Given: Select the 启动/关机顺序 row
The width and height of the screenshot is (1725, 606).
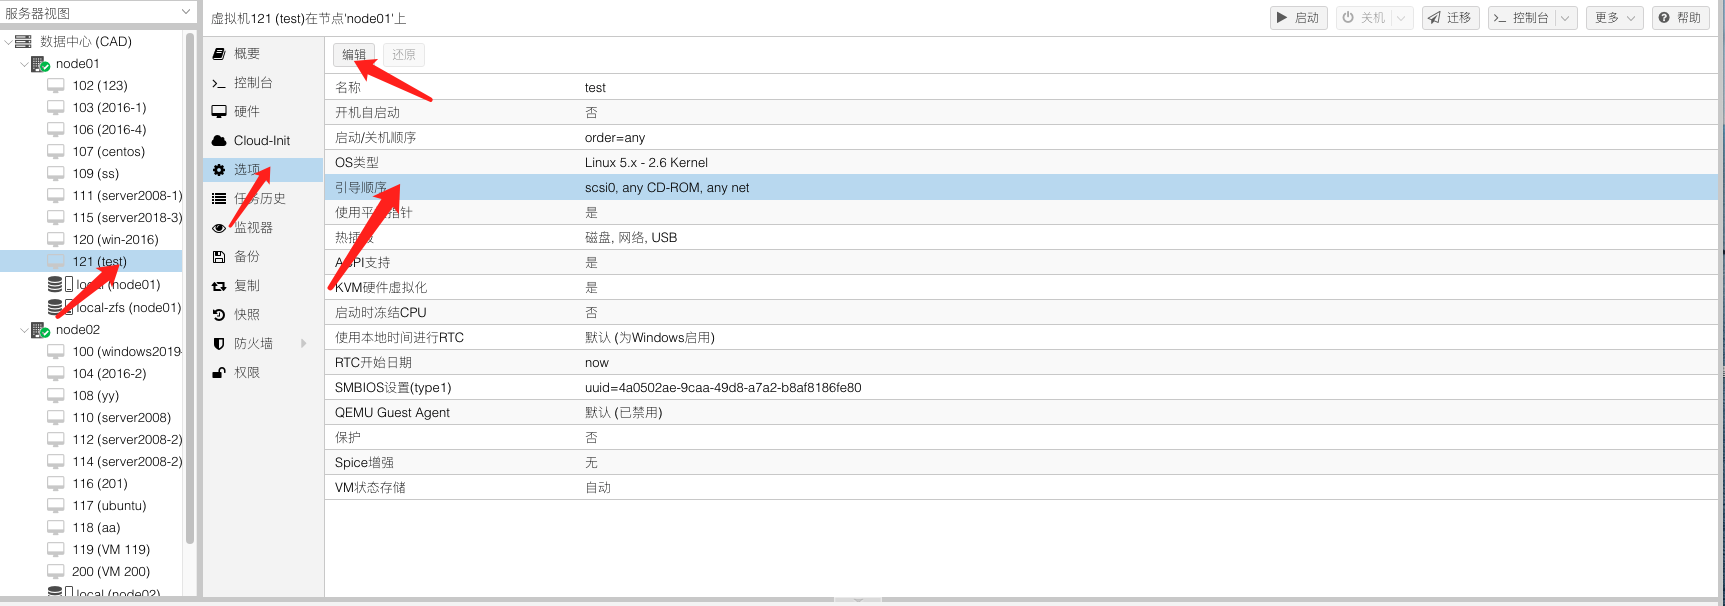Looking at the screenshot, I should point(1022,138).
